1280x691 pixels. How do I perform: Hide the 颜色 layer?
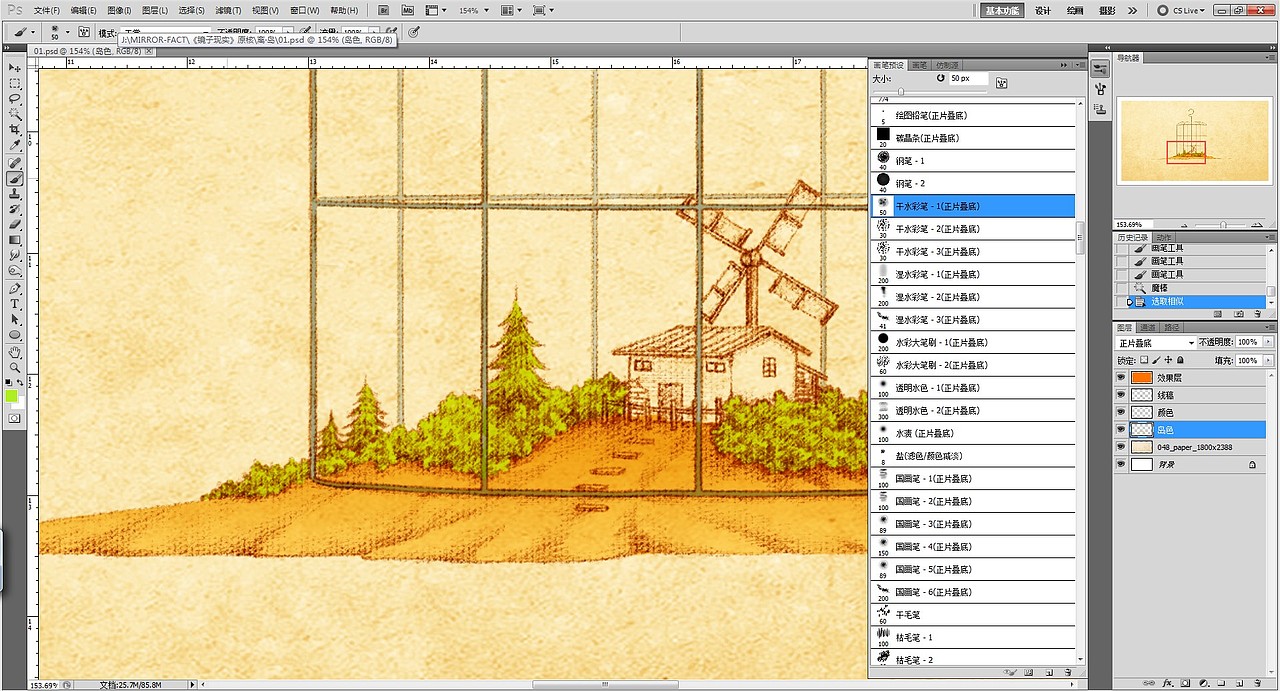pyautogui.click(x=1121, y=412)
